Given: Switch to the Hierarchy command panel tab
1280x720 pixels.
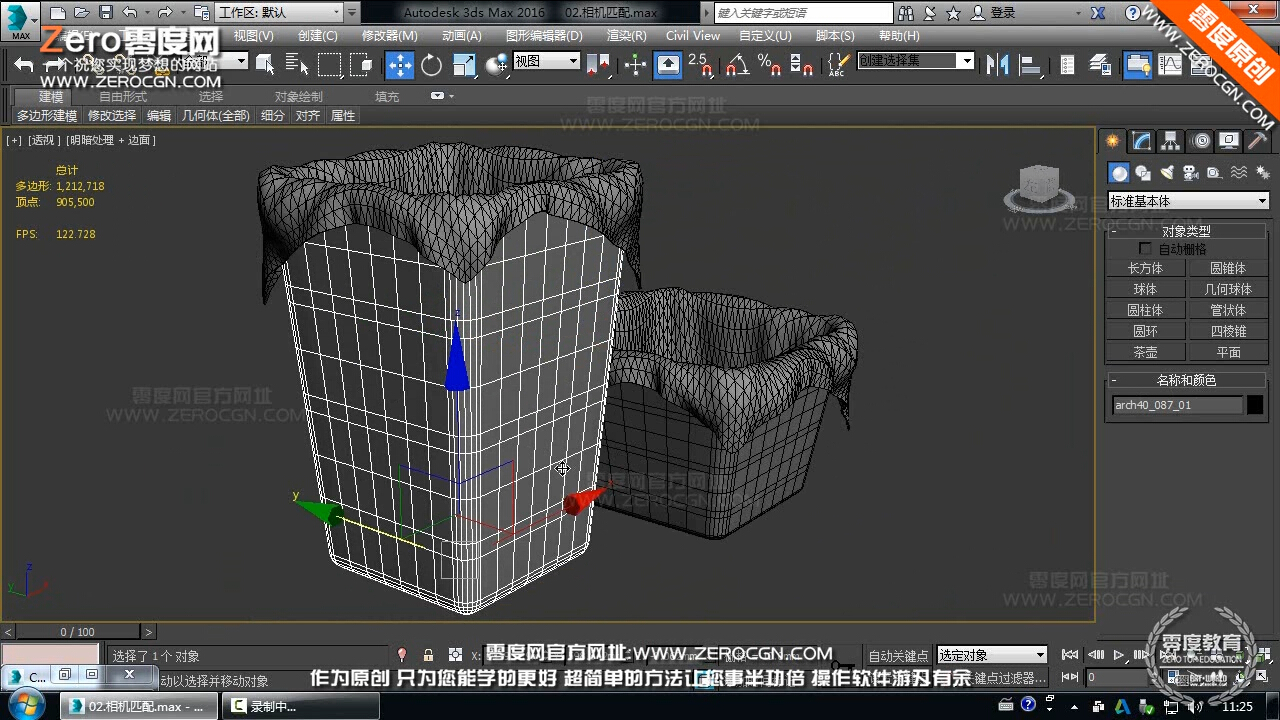Looking at the screenshot, I should coord(1170,141).
